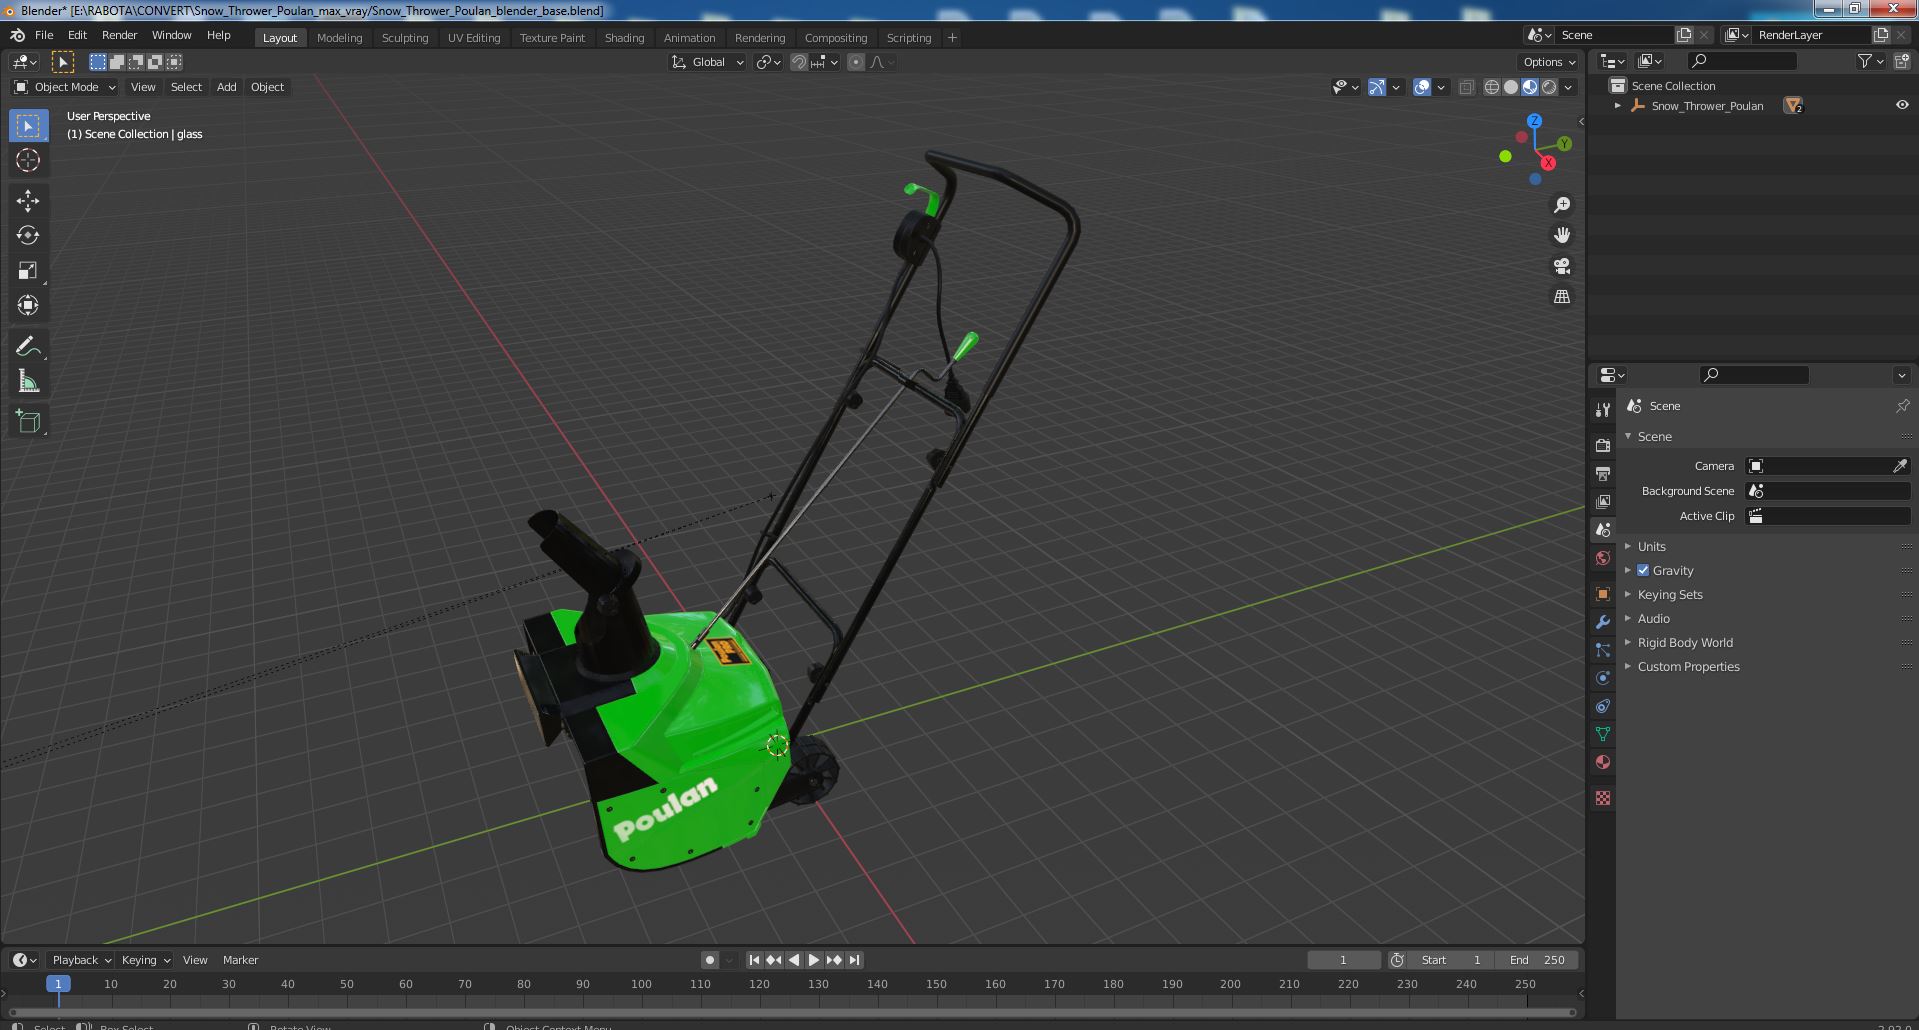This screenshot has height=1030, width=1919.
Task: Open the View Layer properties tab
Action: point(1603,501)
